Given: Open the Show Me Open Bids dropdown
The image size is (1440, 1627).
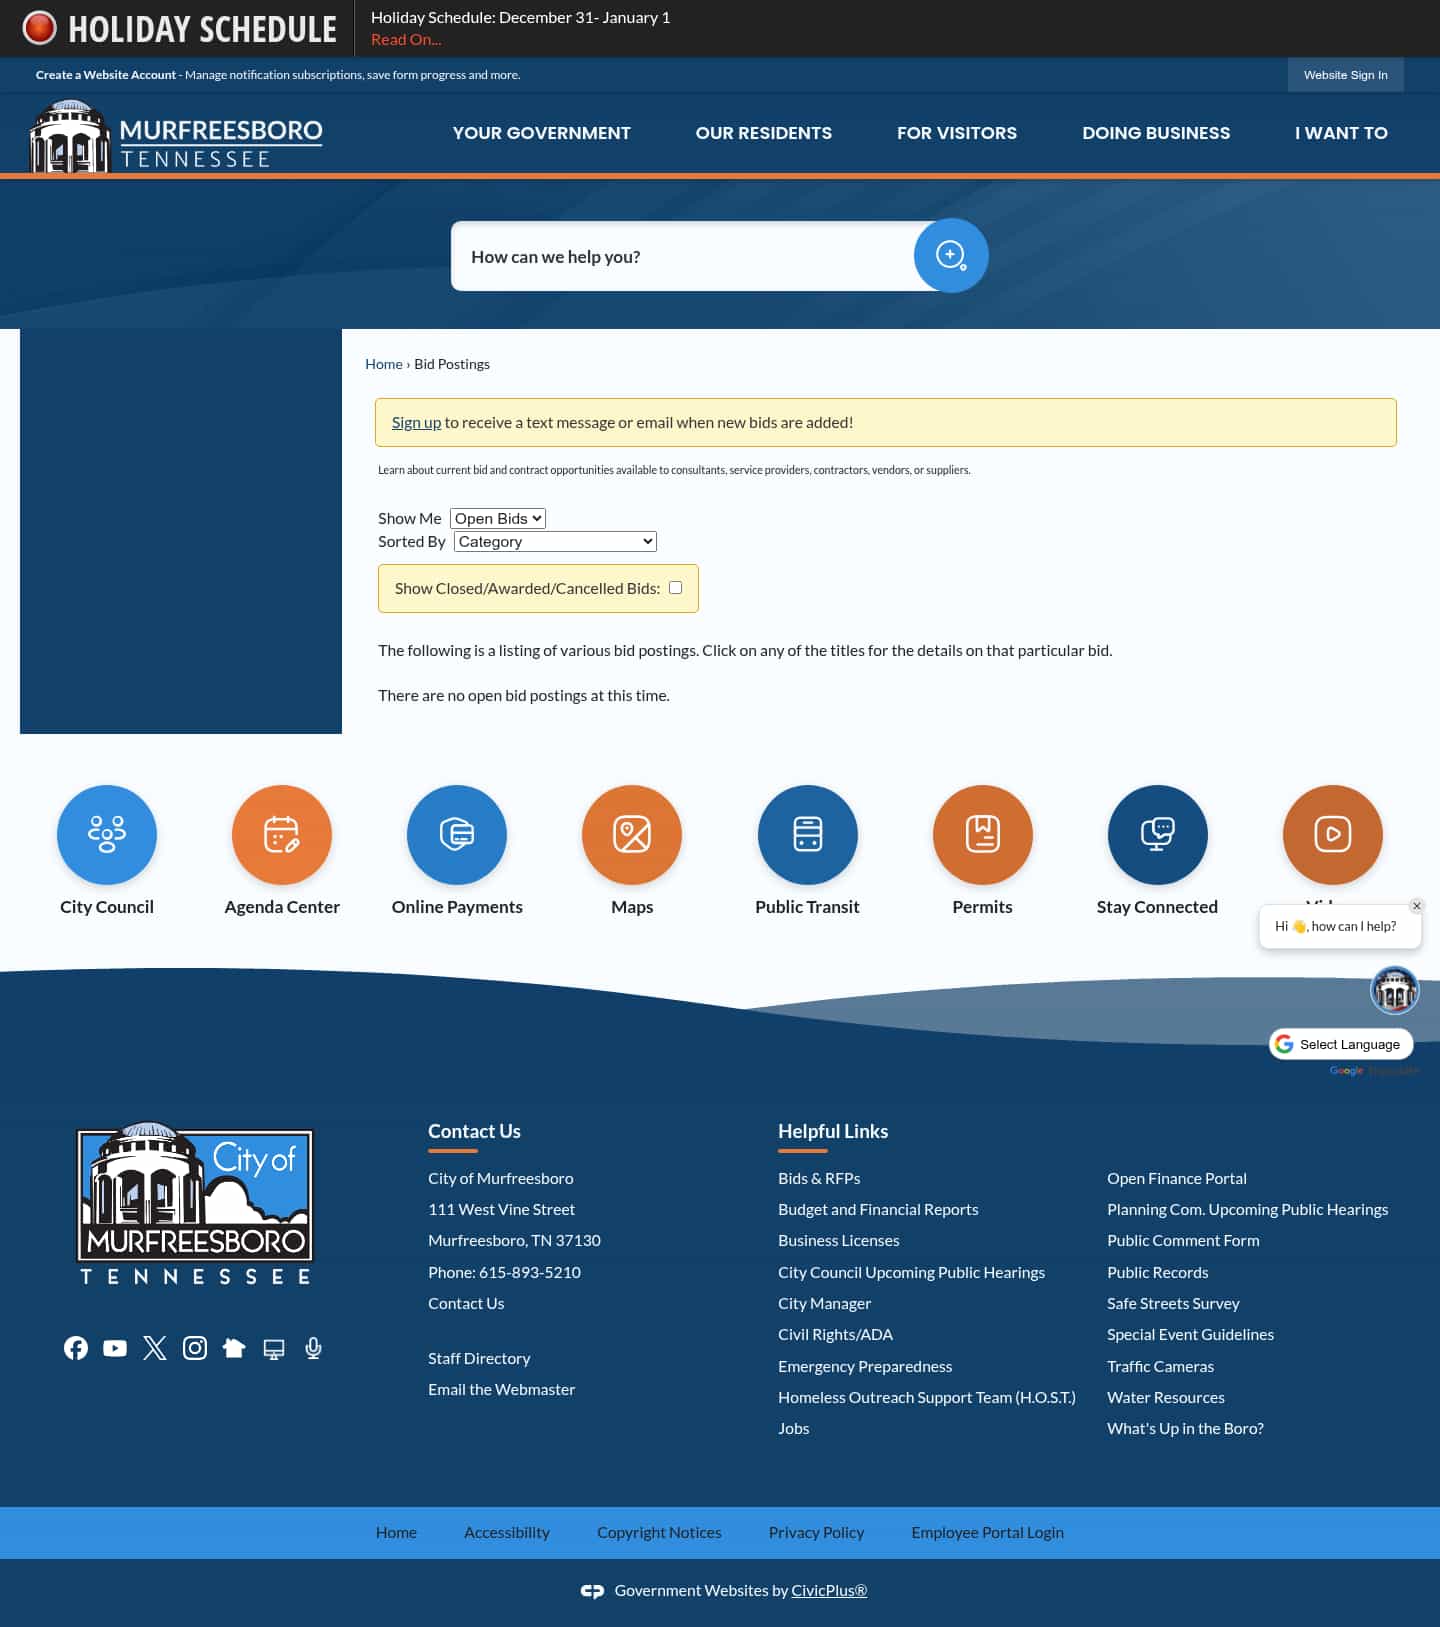Looking at the screenshot, I should pos(498,518).
